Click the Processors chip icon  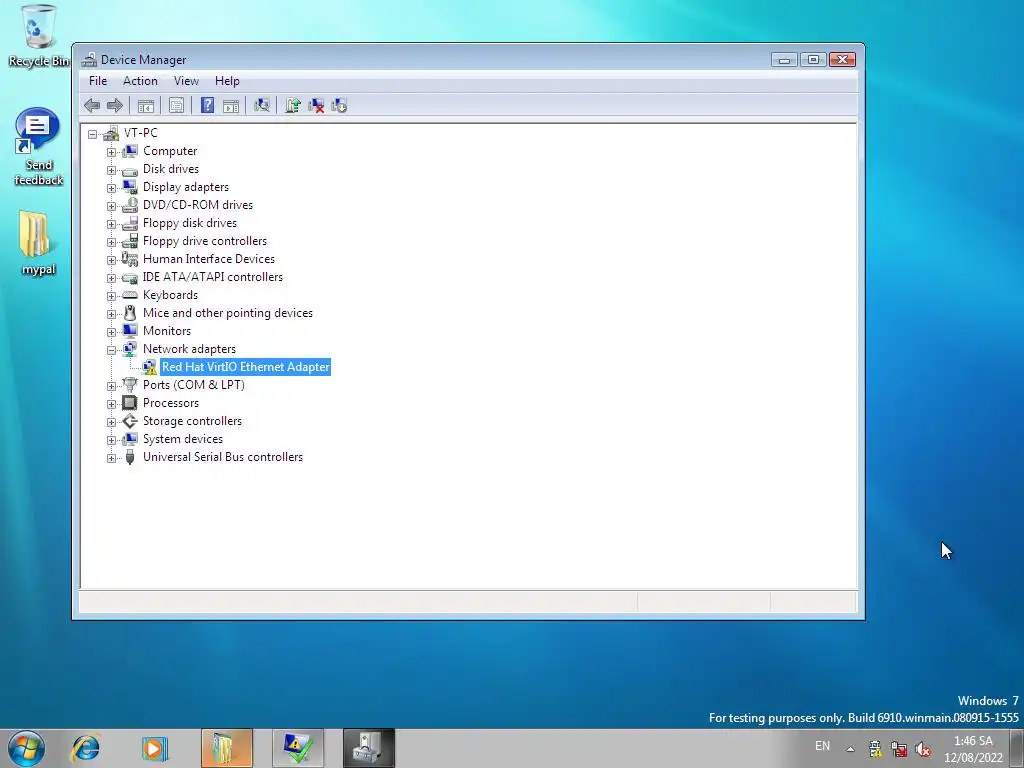coord(130,403)
